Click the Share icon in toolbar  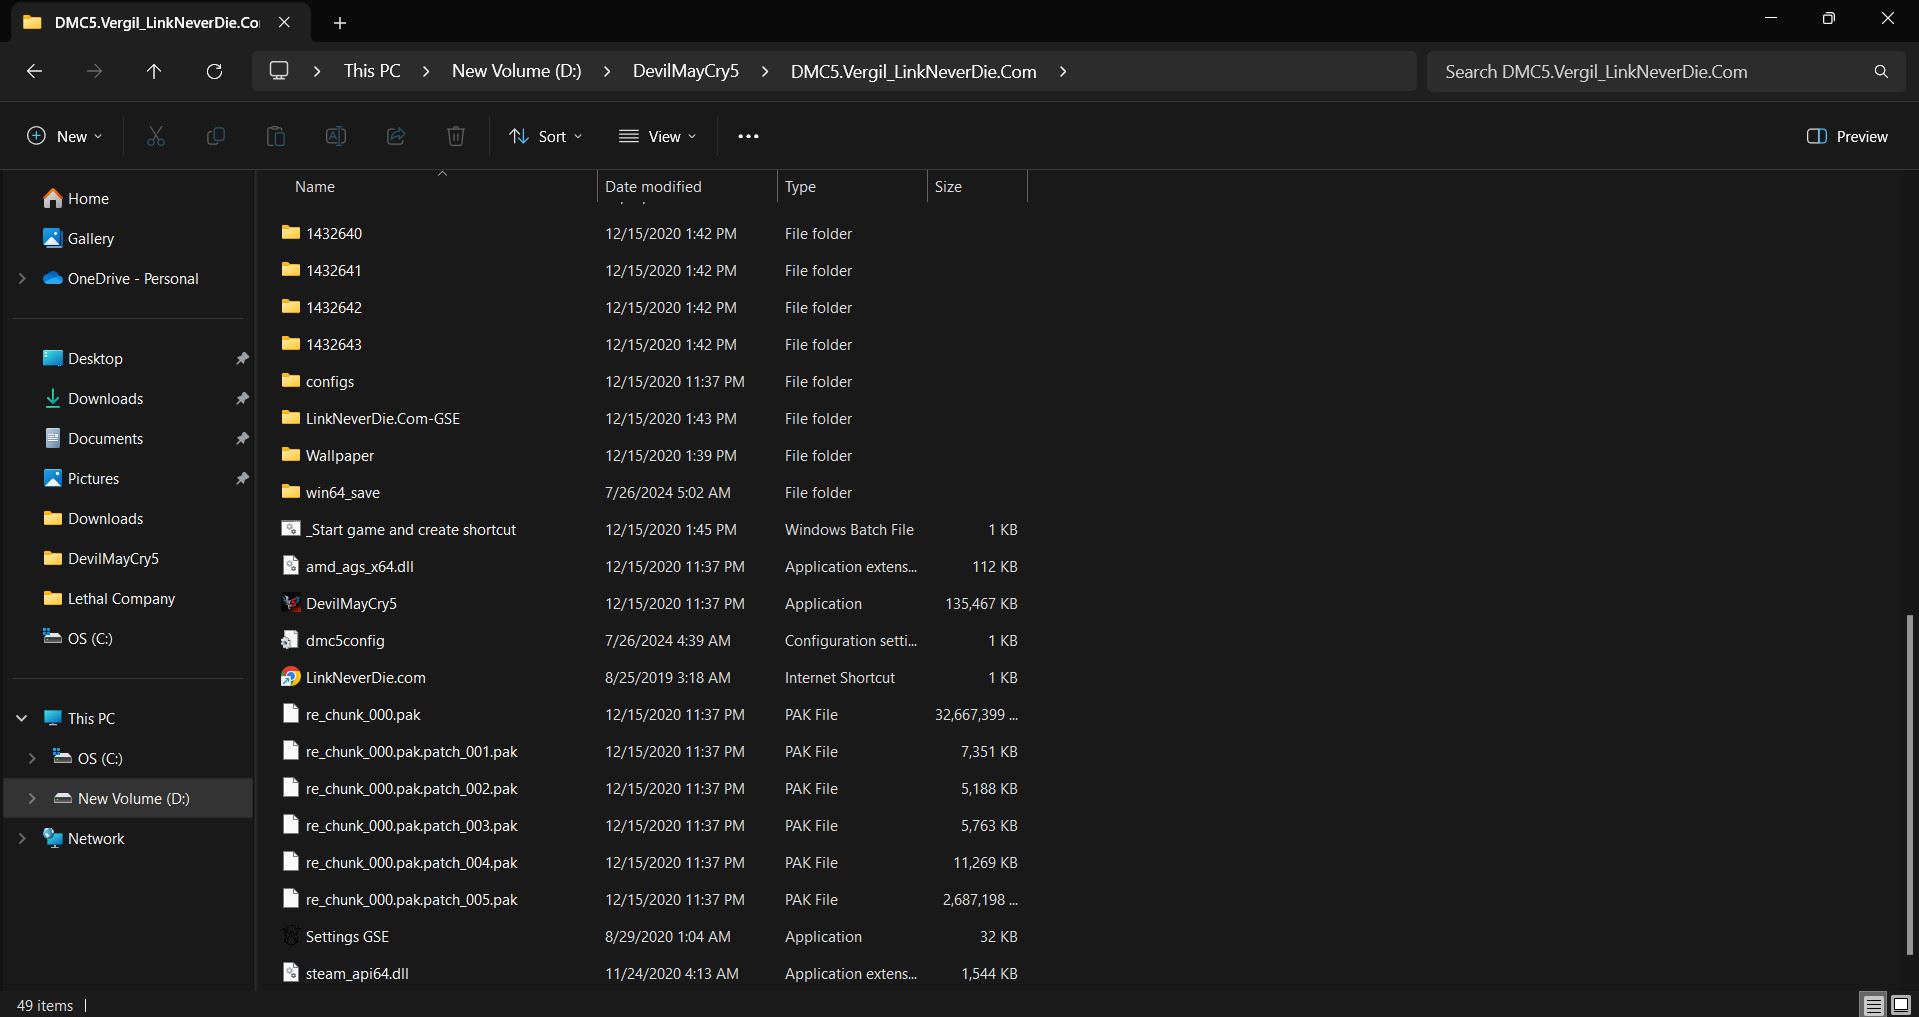coord(396,136)
